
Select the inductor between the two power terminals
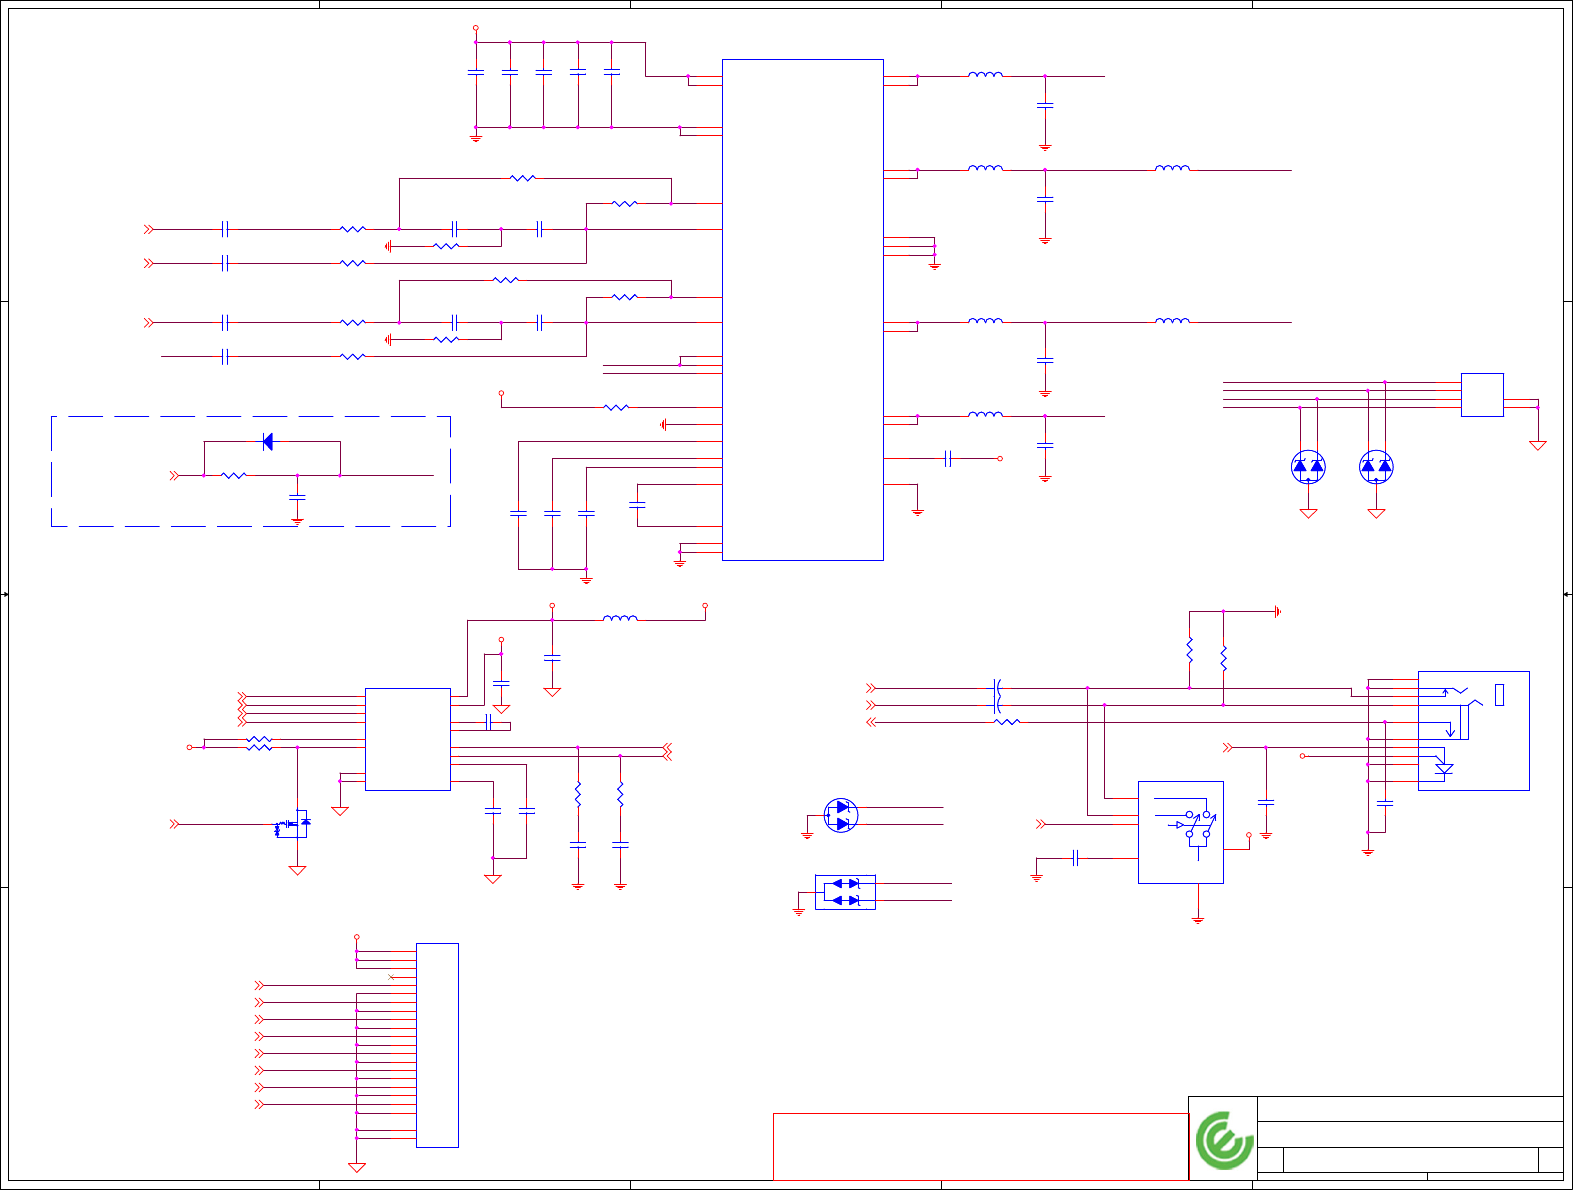(x=620, y=620)
